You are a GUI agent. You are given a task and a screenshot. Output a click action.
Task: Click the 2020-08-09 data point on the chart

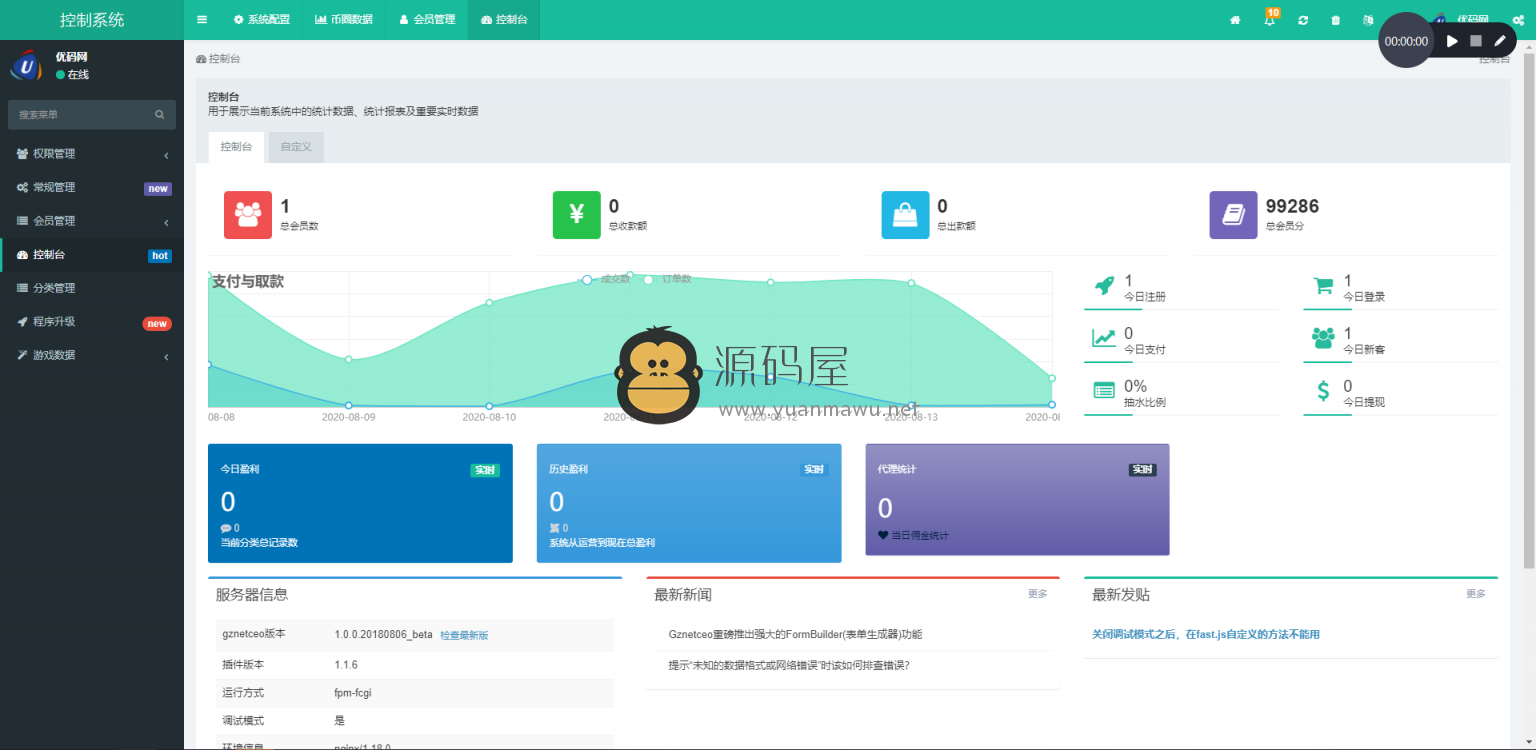pos(349,359)
